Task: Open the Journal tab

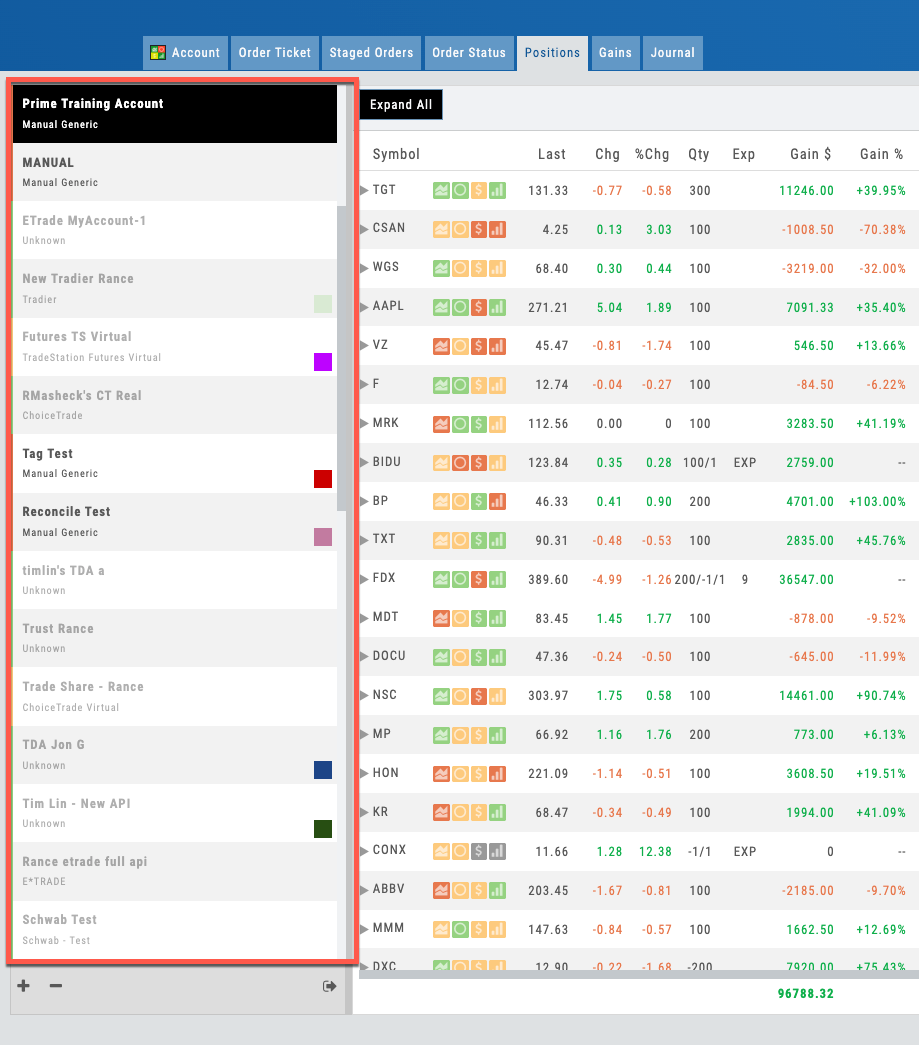Action: click(x=672, y=53)
